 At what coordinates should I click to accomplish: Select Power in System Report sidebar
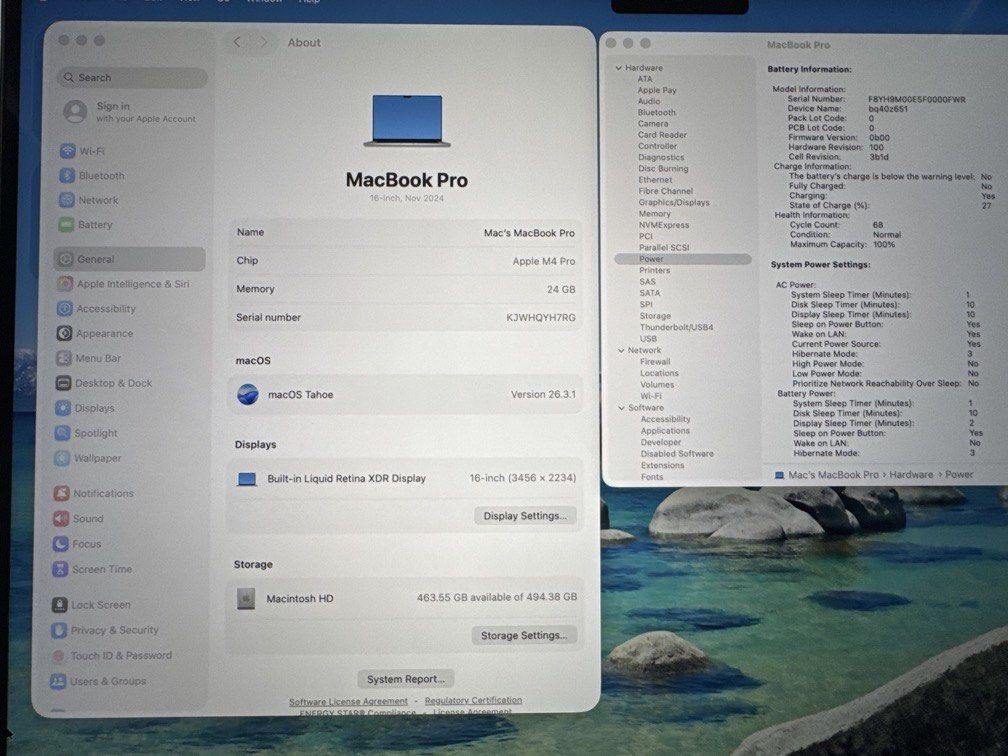(x=683, y=259)
